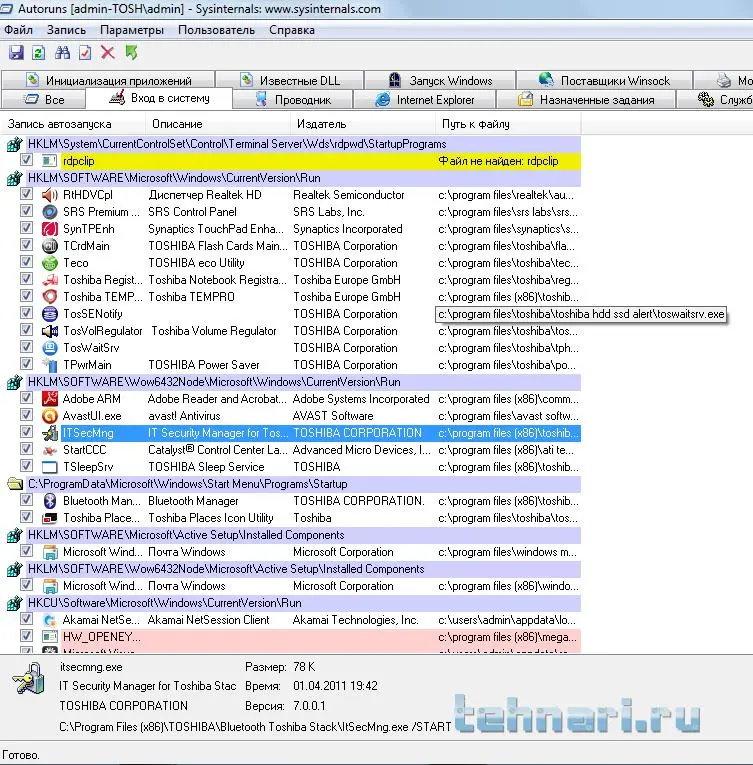
Task: Click the binoculars Find icon
Action: pyautogui.click(x=63, y=52)
